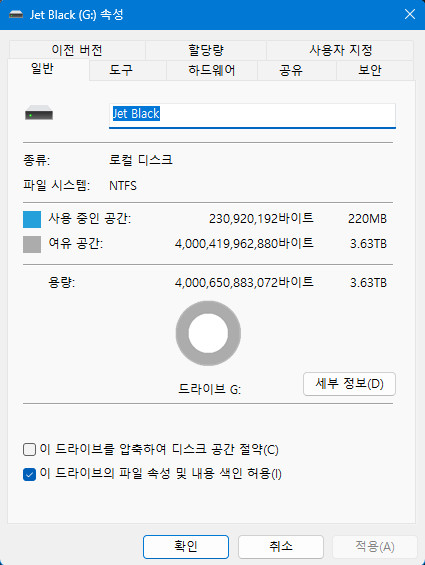This screenshot has height=565, width=425.
Task: Click the 세부 정보(D) button
Action: pos(349,384)
